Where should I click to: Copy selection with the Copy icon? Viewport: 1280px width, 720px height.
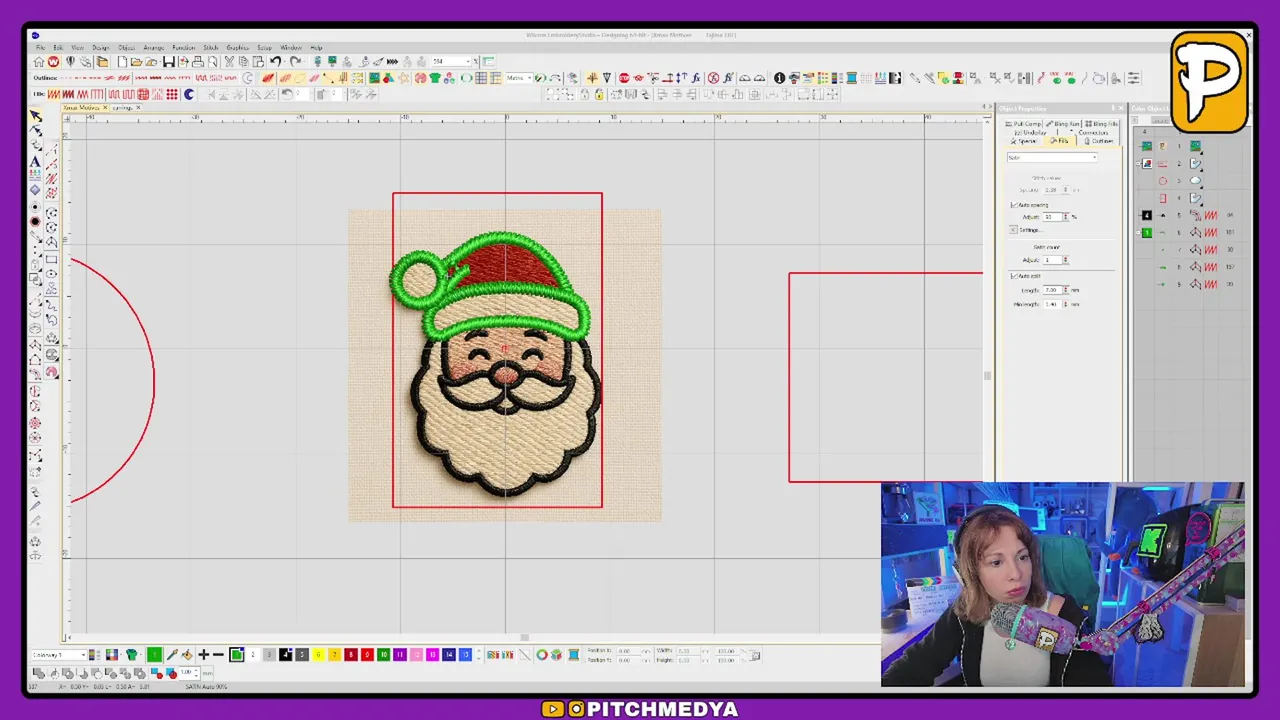(243, 62)
